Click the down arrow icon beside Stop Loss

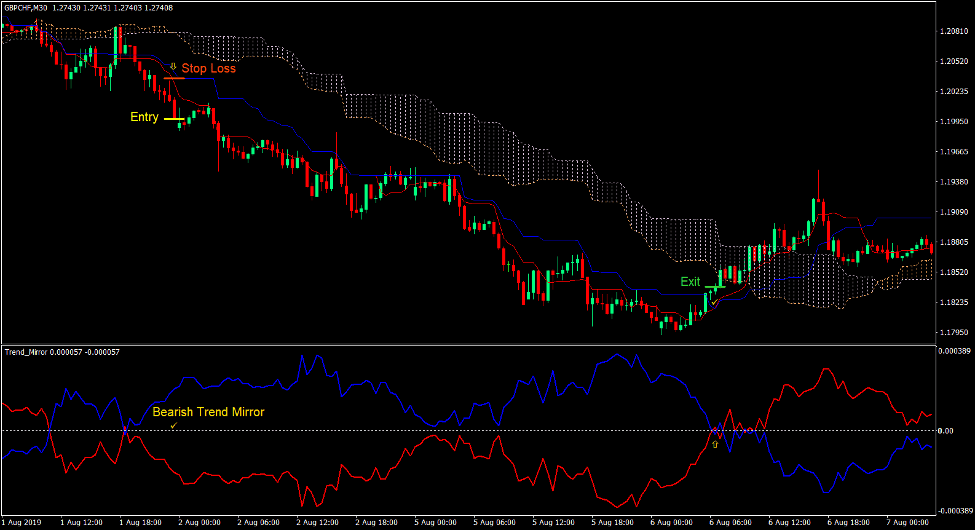(172, 67)
